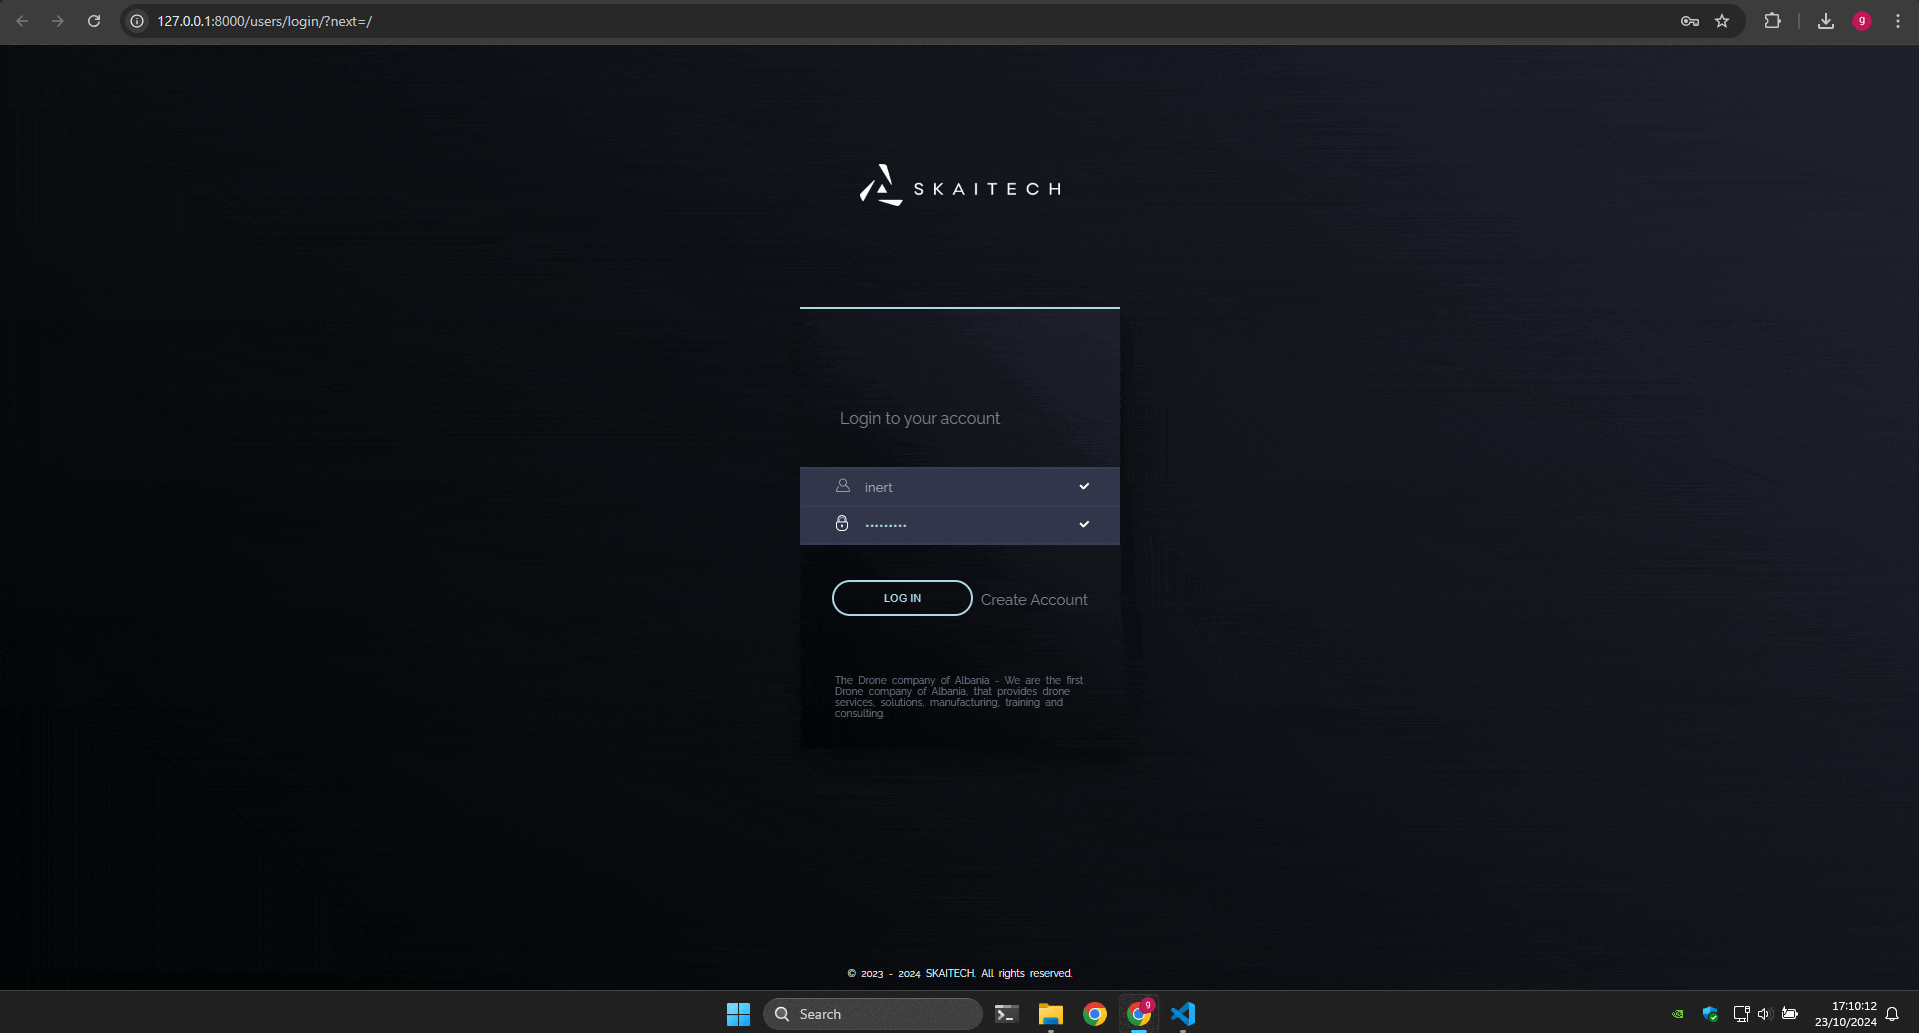Click the taskbar Search box
This screenshot has height=1033, width=1919.
tap(872, 1014)
